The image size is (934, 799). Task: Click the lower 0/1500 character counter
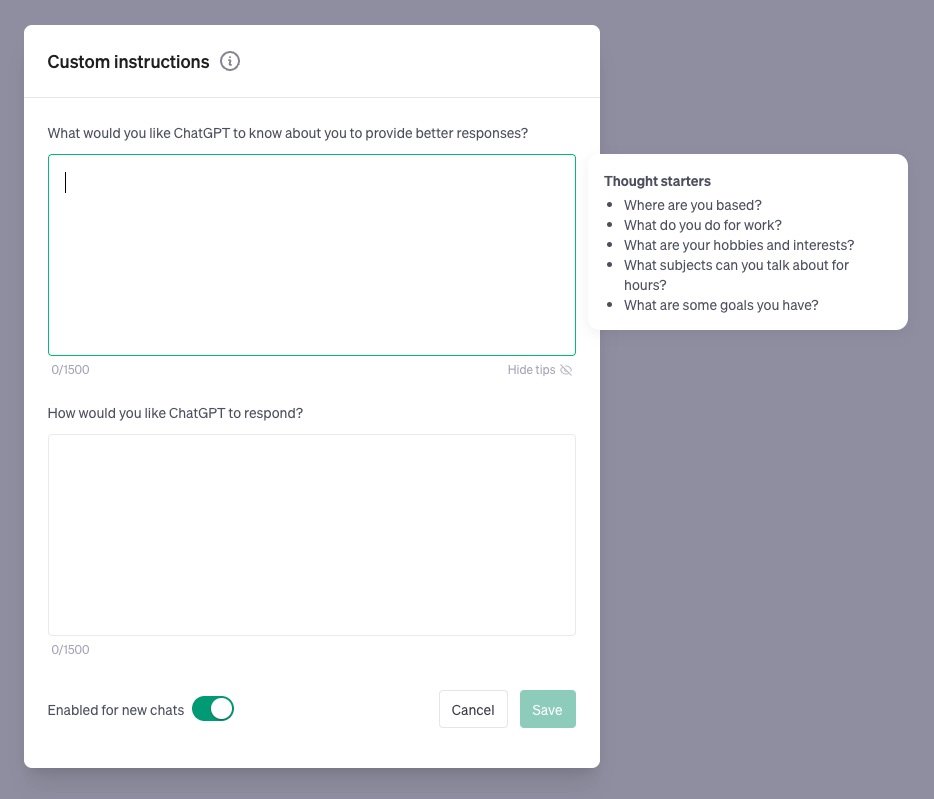click(70, 650)
